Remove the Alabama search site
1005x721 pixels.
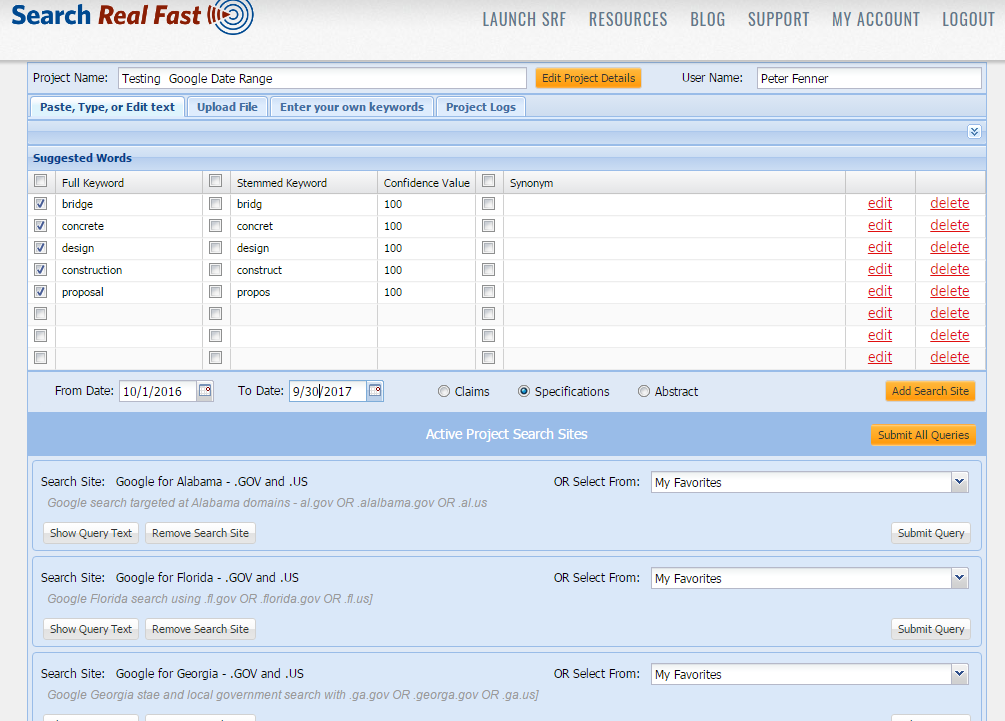200,533
